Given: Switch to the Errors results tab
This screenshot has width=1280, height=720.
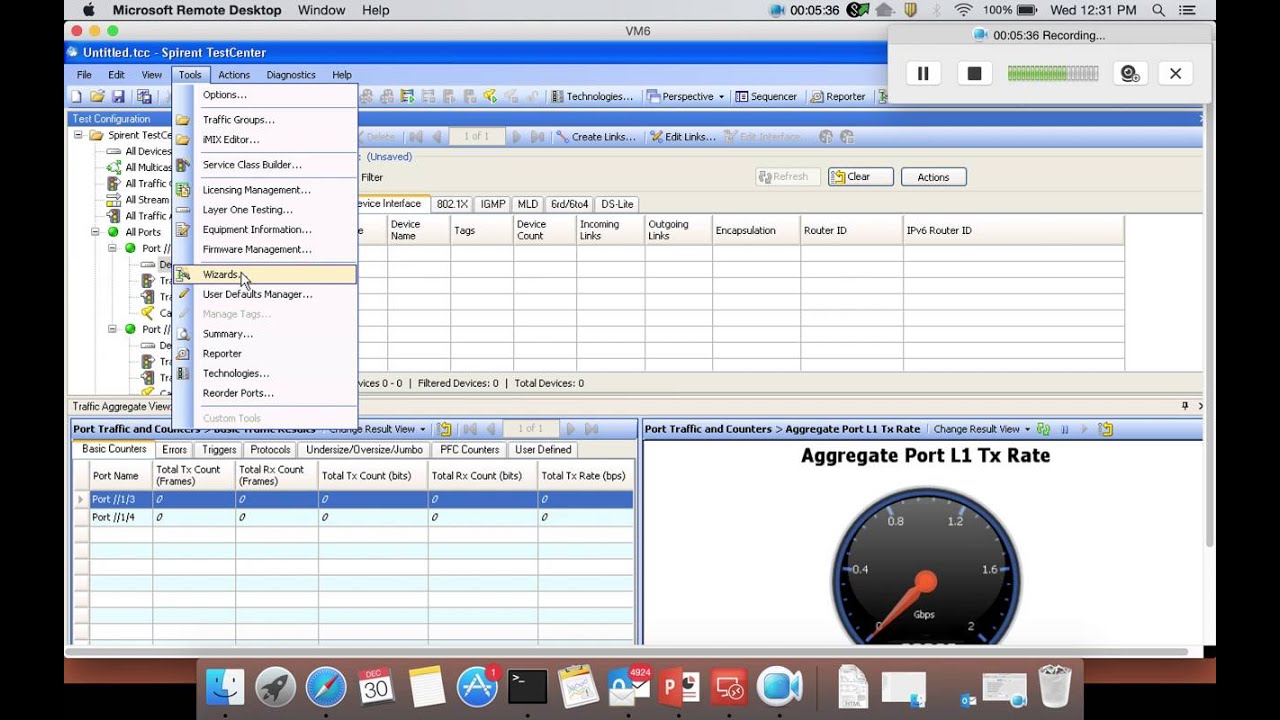Looking at the screenshot, I should coord(174,450).
